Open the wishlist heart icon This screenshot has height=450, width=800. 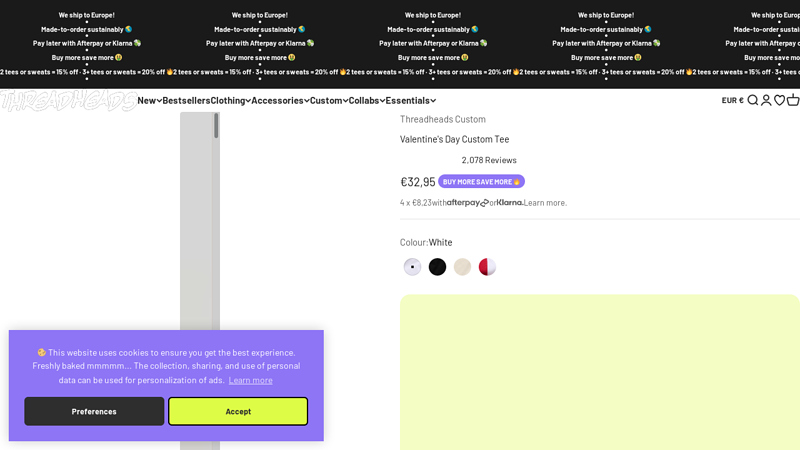tap(779, 100)
